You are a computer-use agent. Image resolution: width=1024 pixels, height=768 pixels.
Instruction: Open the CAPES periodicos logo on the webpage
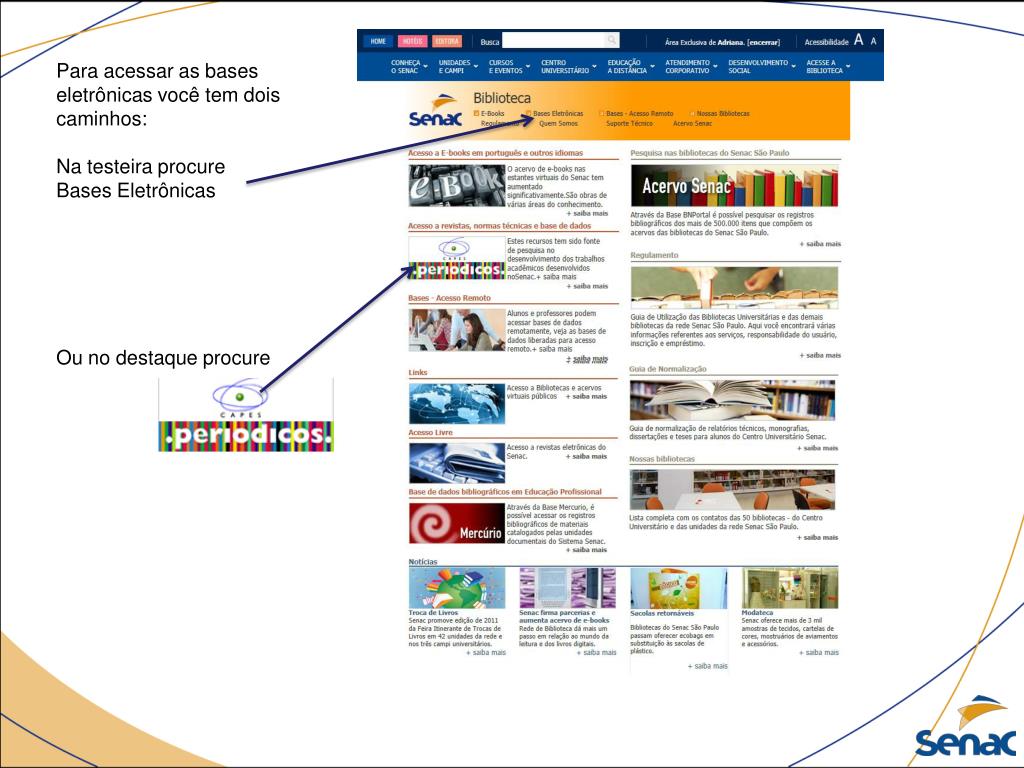[457, 258]
